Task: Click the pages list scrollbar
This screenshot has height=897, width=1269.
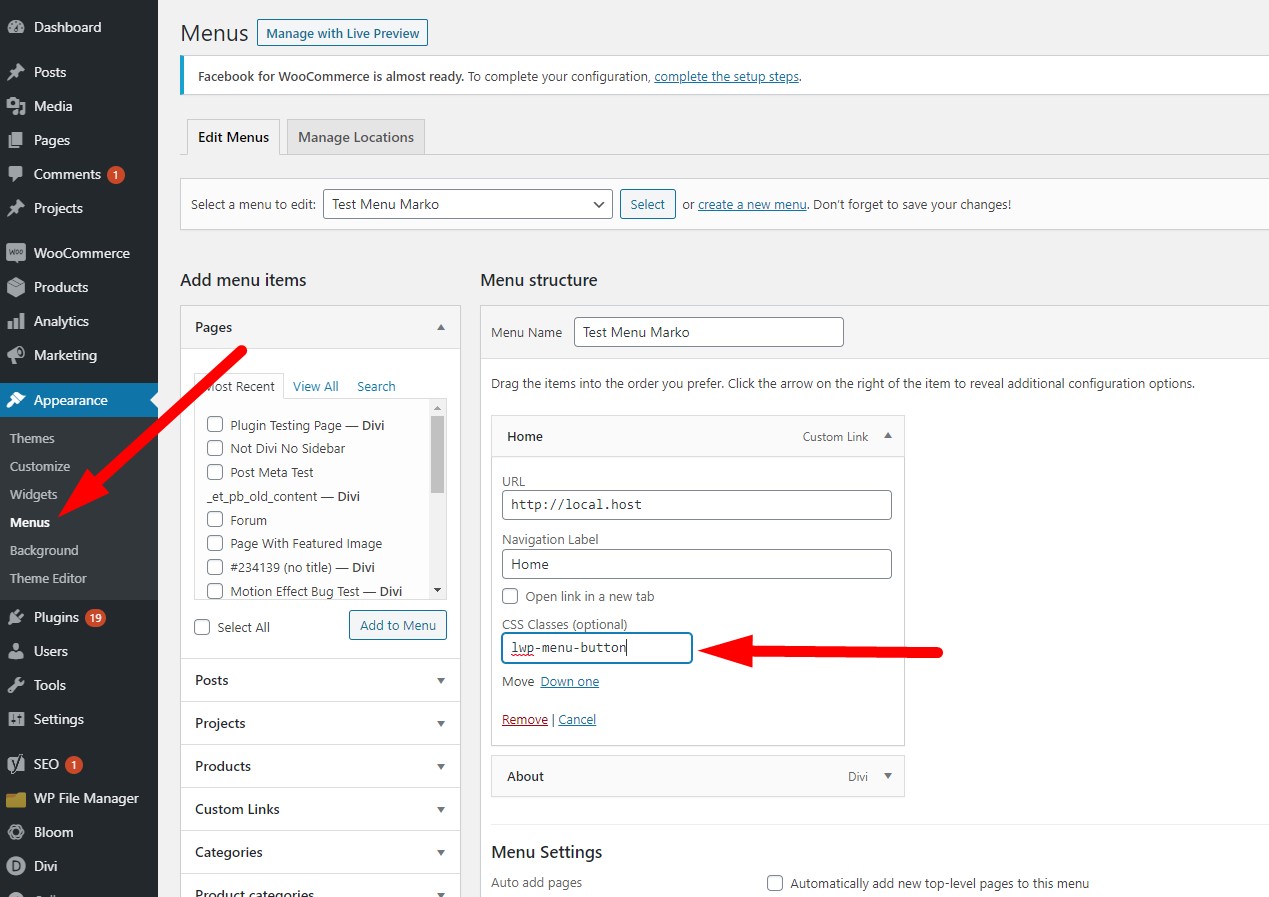Action: point(437,454)
